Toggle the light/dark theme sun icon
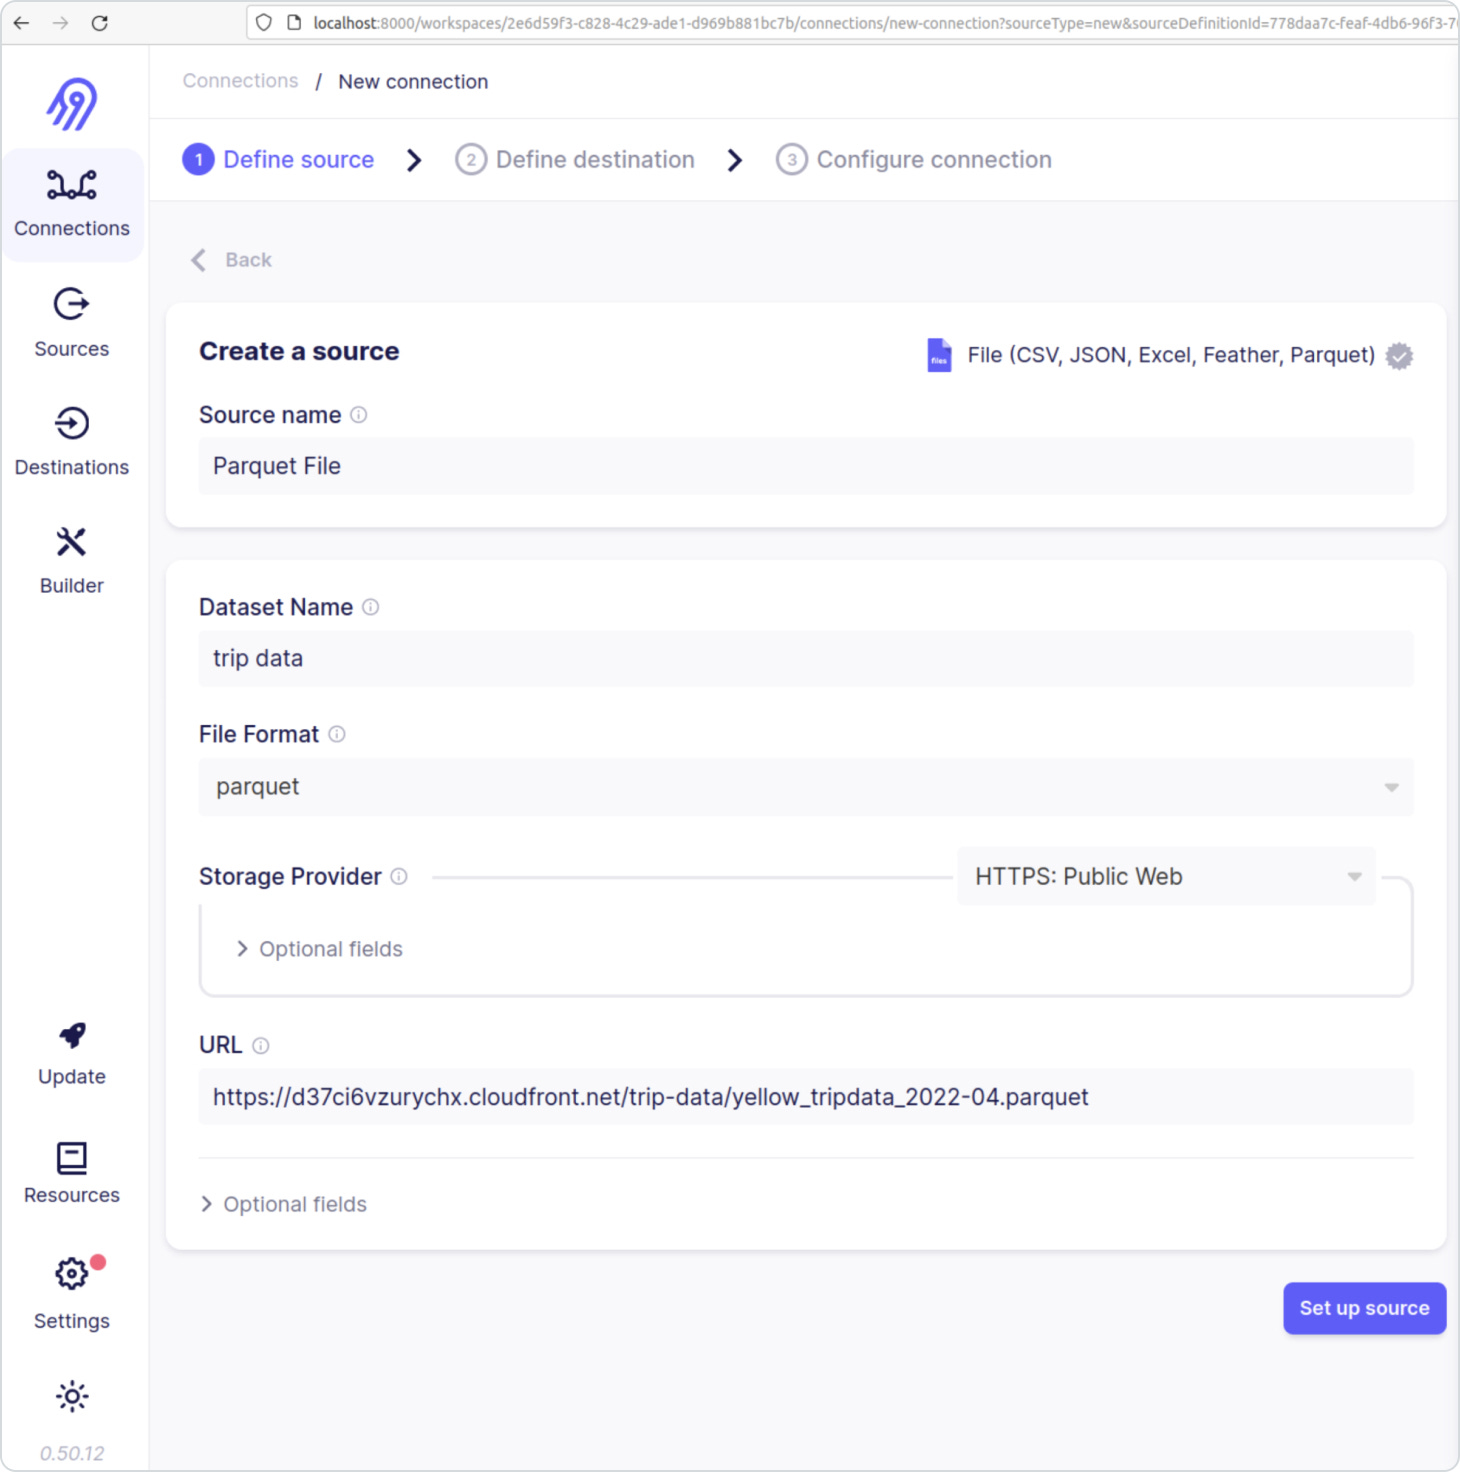Image resolution: width=1460 pixels, height=1472 pixels. point(72,1396)
